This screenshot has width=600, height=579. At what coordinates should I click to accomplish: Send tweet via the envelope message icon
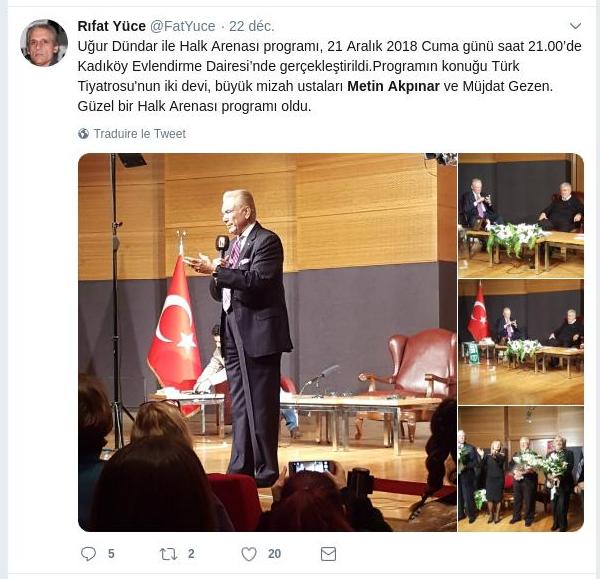(328, 554)
